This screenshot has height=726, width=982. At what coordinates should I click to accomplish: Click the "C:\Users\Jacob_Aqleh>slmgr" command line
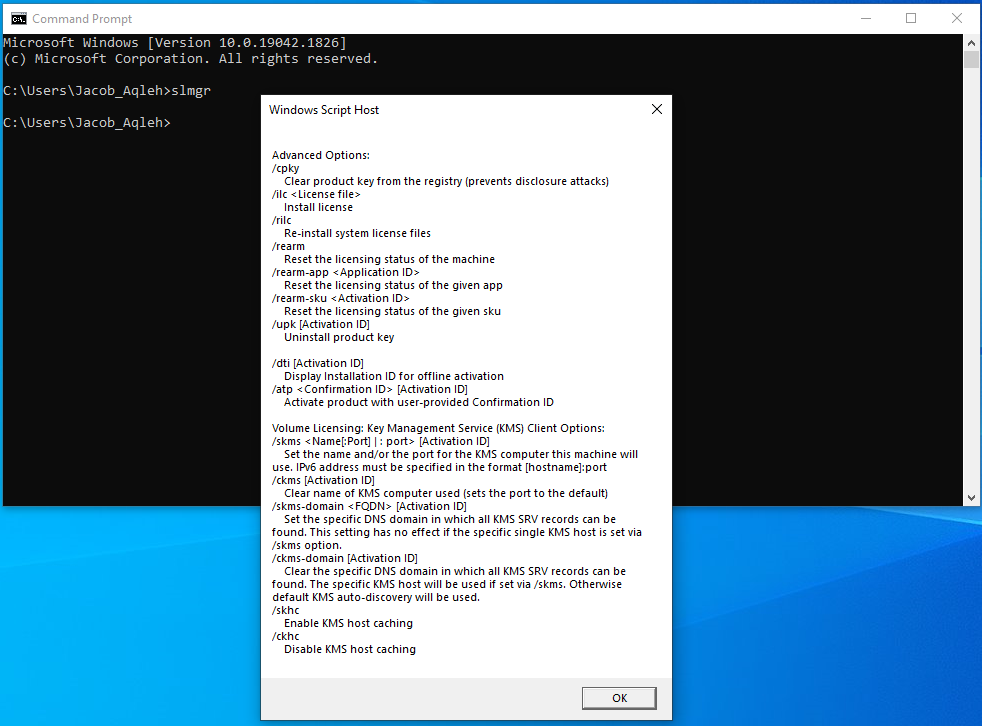point(107,91)
